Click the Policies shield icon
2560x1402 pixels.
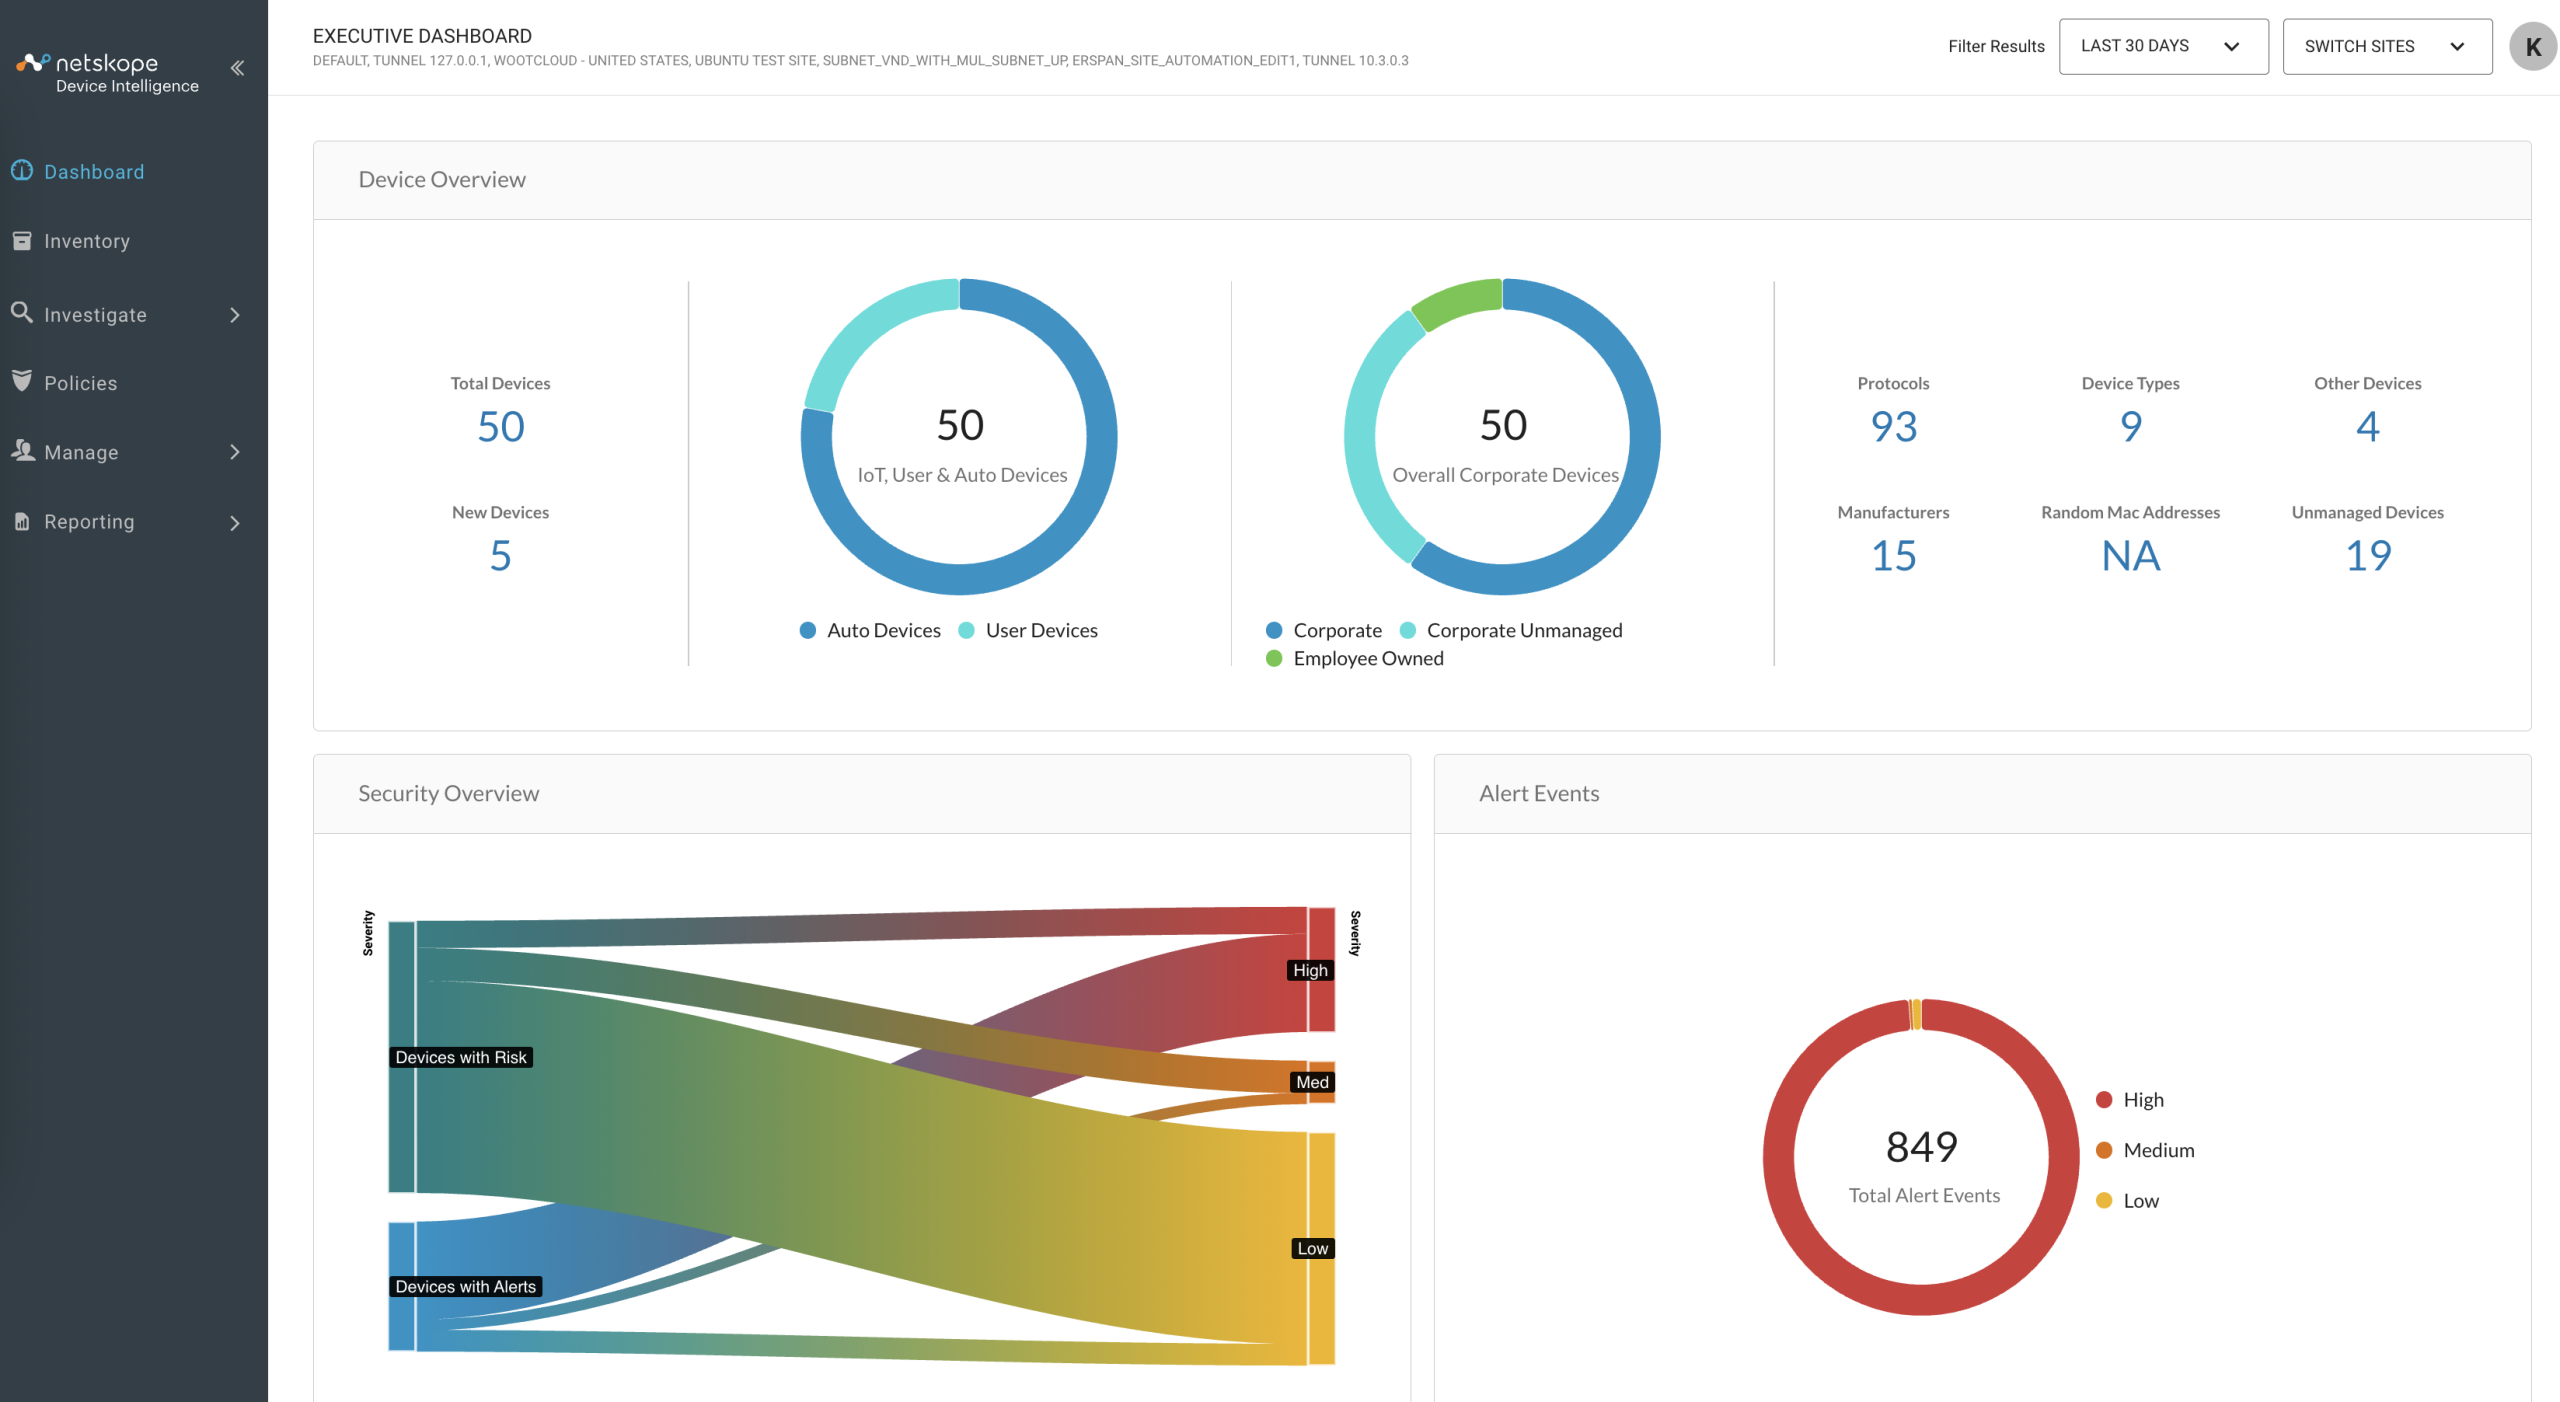(22, 380)
